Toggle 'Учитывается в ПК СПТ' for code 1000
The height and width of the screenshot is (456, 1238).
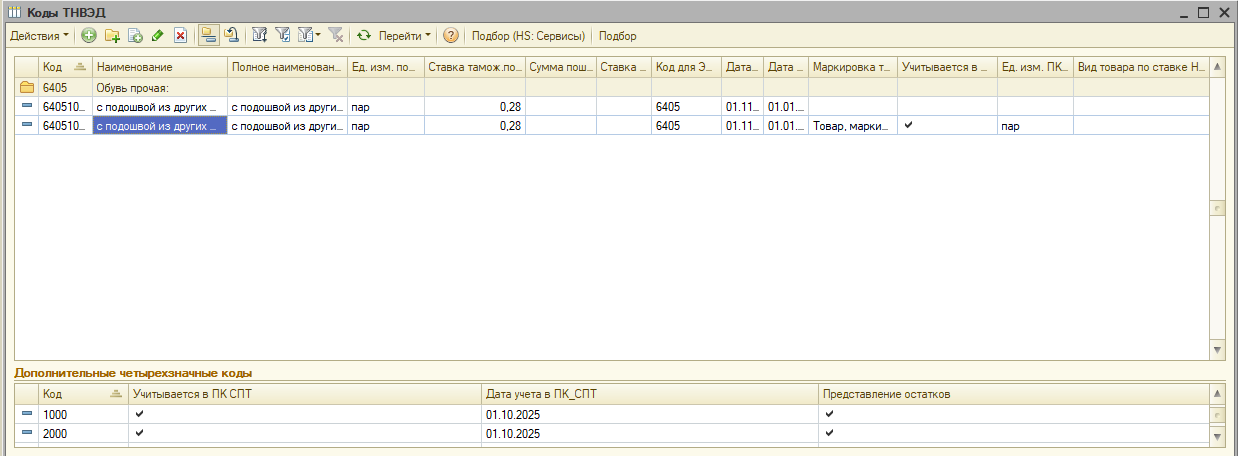point(140,414)
